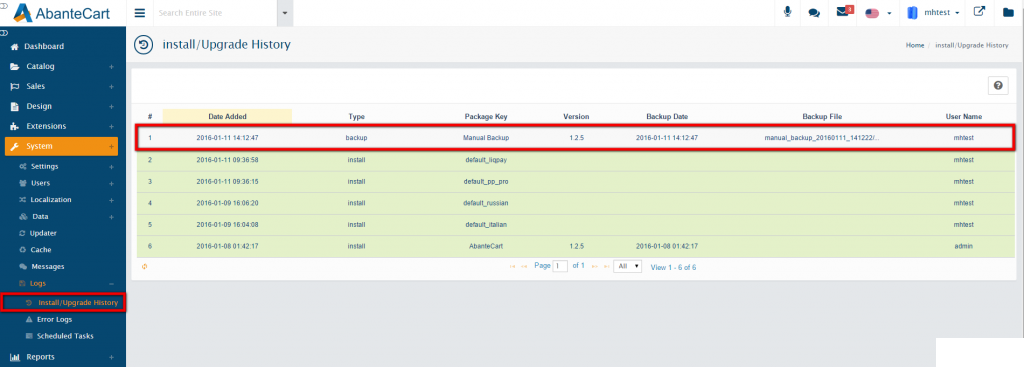This screenshot has width=1024, height=367.
Task: Sort by Package Key column header
Action: pos(486,116)
